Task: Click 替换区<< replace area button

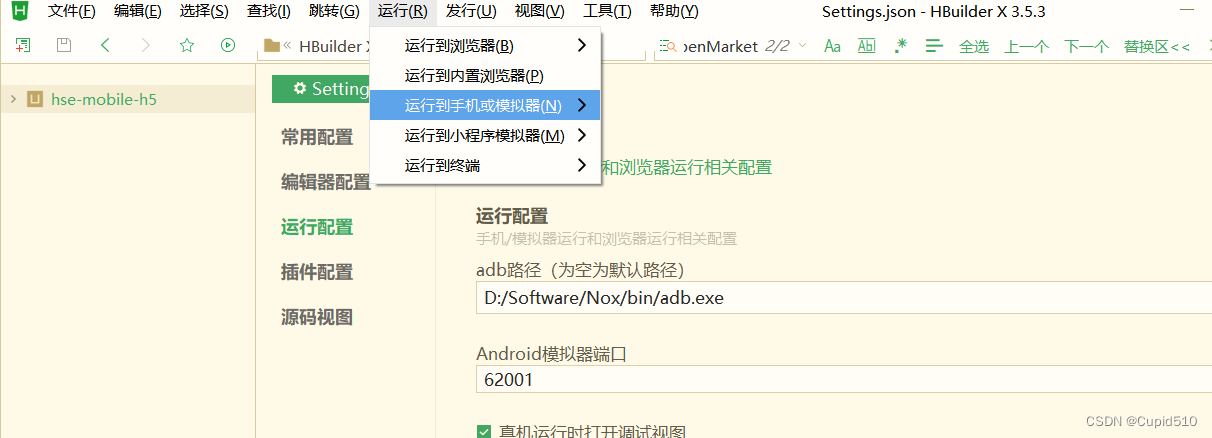Action: click(1157, 46)
